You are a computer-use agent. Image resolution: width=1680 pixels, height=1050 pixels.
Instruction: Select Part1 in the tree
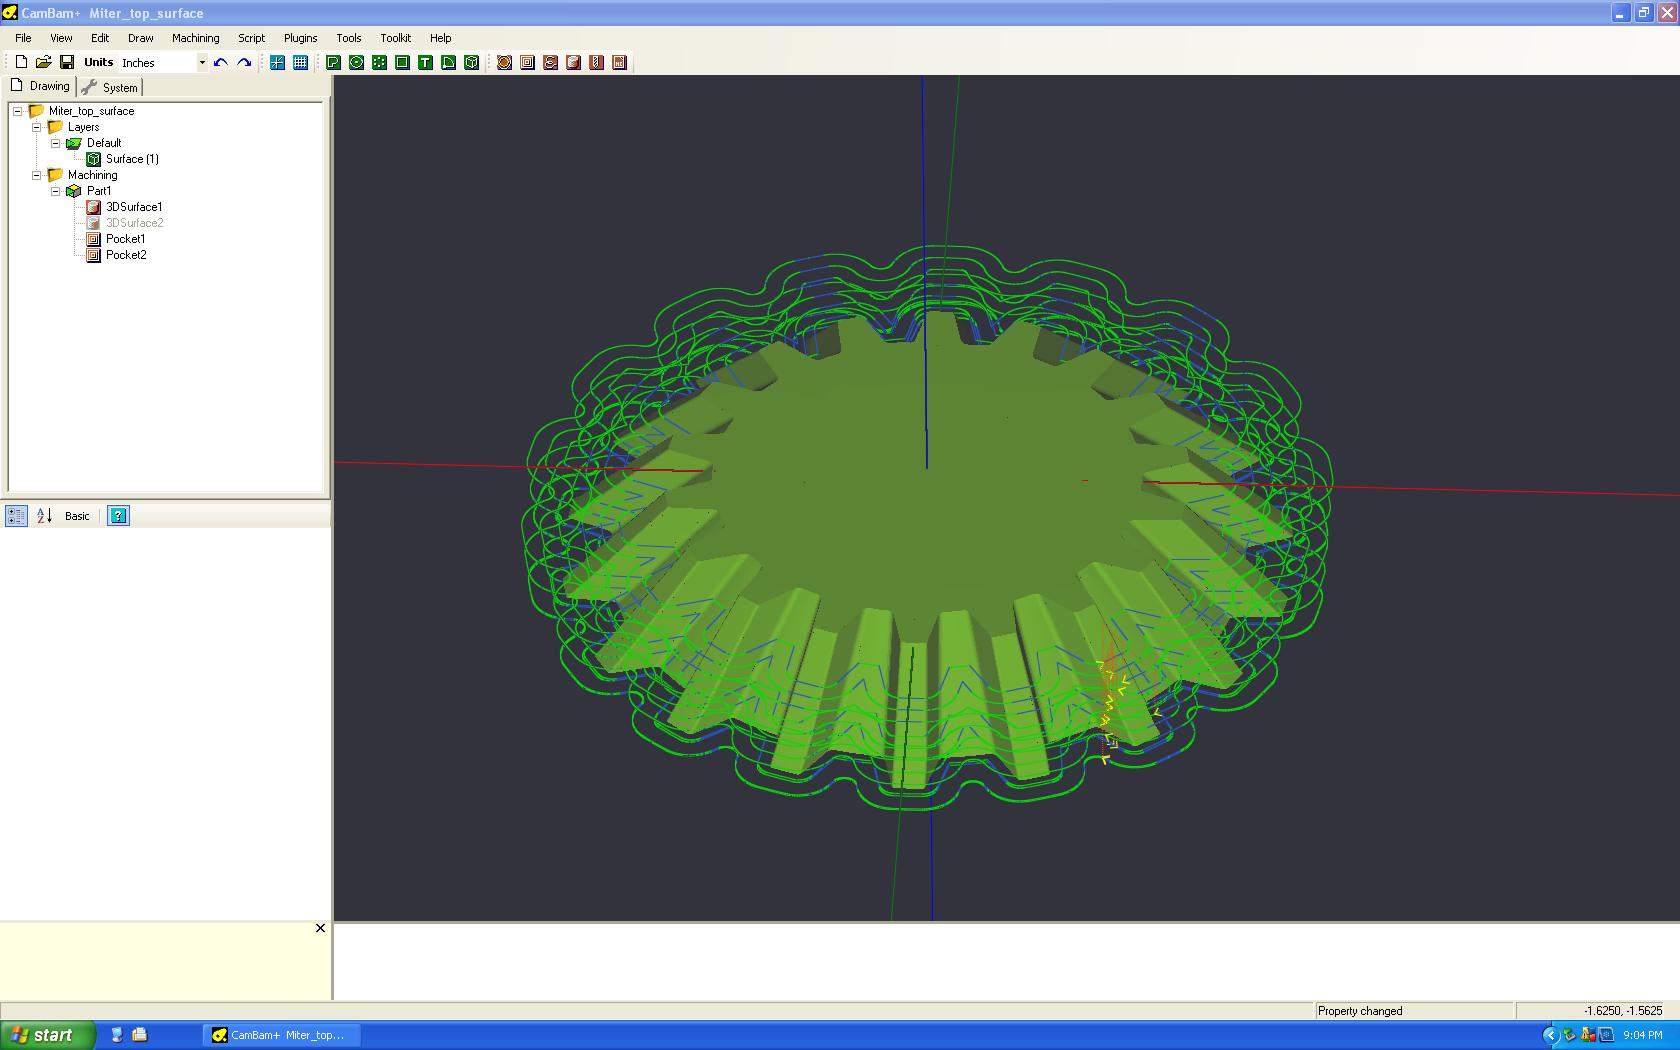pyautogui.click(x=99, y=191)
